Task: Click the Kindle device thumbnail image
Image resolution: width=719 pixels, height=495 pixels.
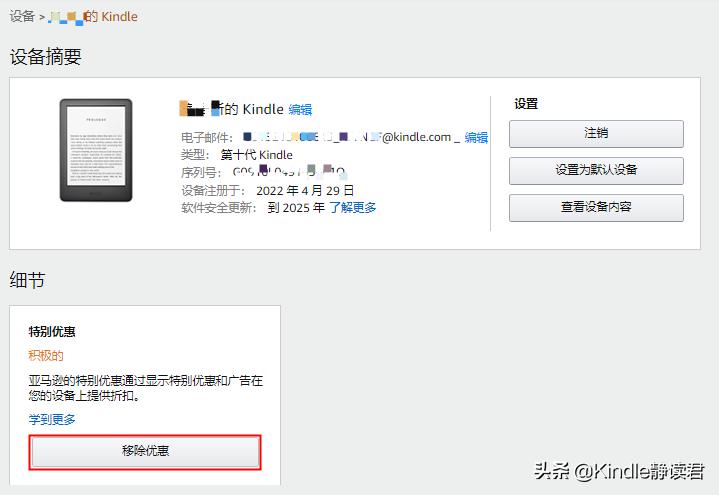Action: click(x=96, y=150)
